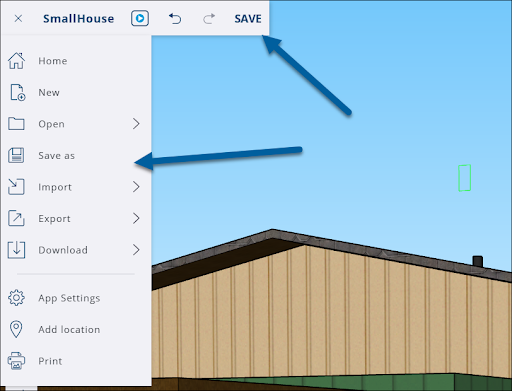Click the Export arrow icon
512x391 pixels.
[16, 218]
